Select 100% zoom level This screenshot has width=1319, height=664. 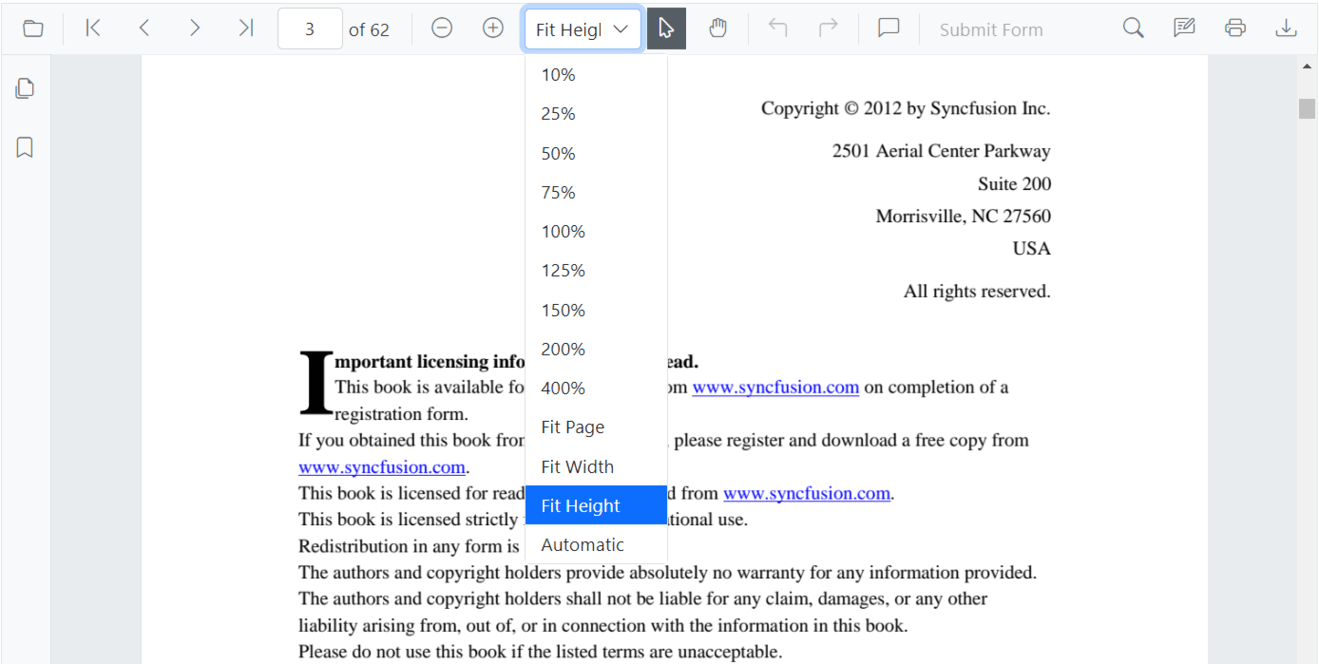[596, 231]
